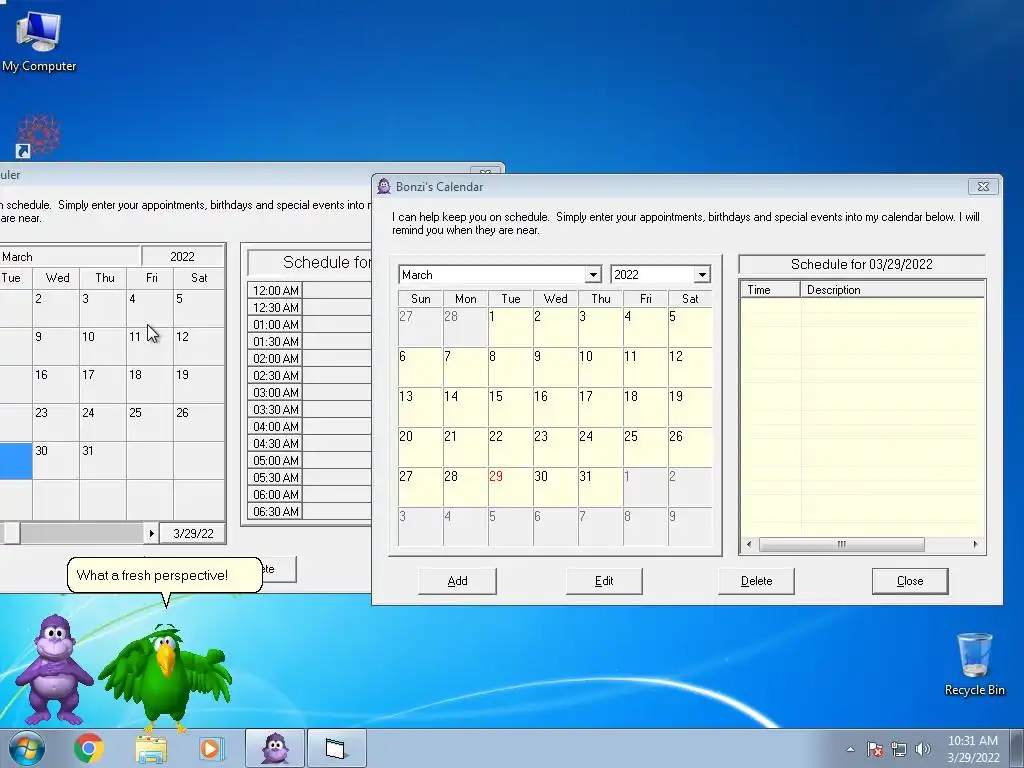Open the taskbar clock showing 10:31 AM
The height and width of the screenshot is (768, 1024).
(973, 748)
